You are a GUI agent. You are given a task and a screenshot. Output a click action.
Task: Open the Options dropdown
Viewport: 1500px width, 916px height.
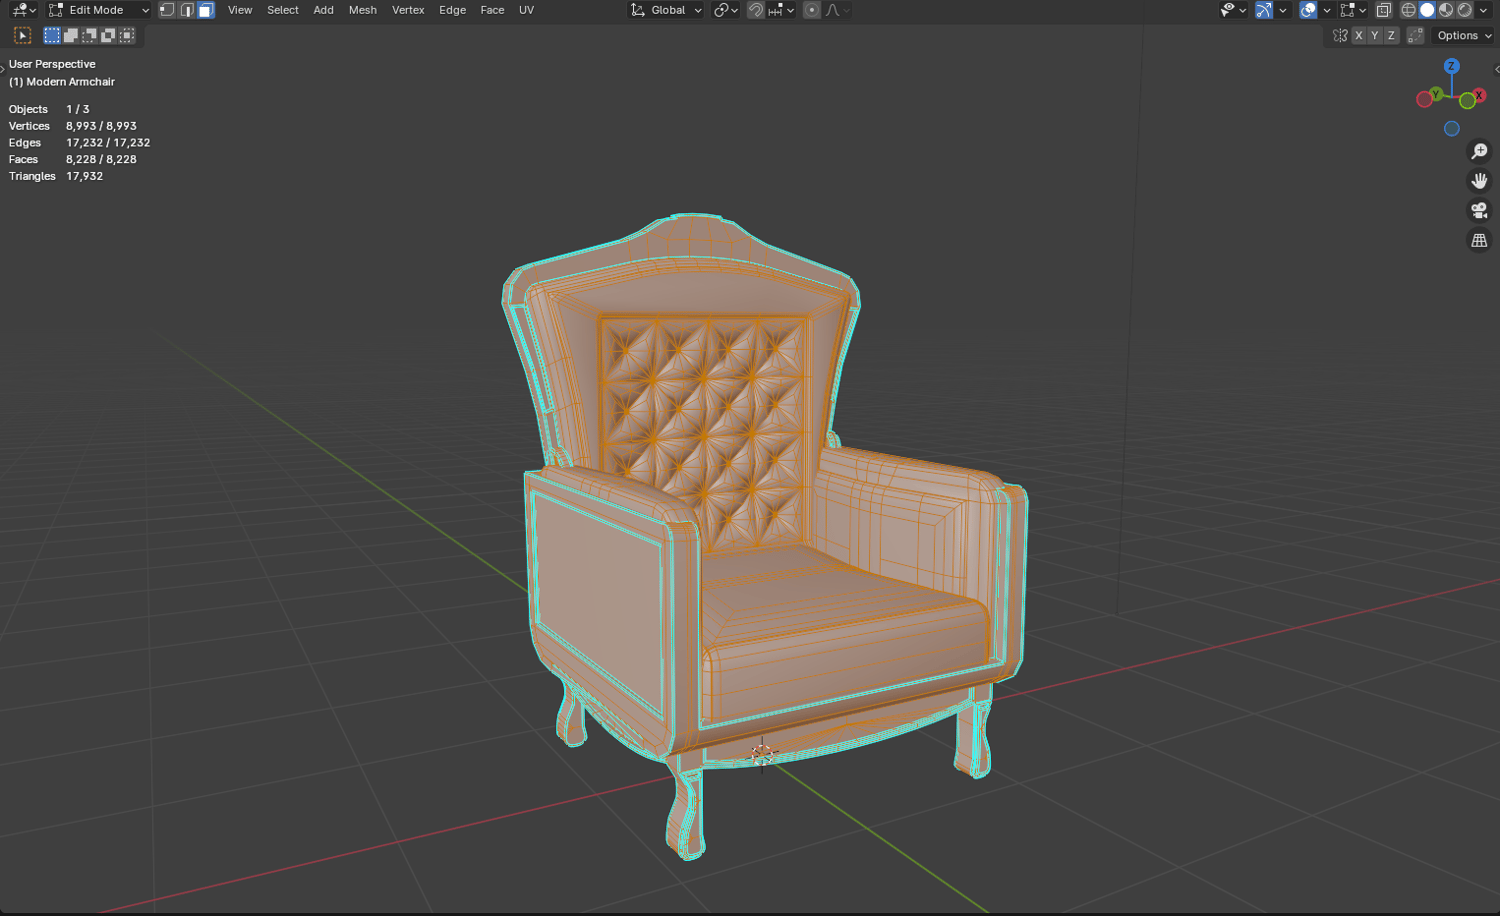tap(1464, 36)
